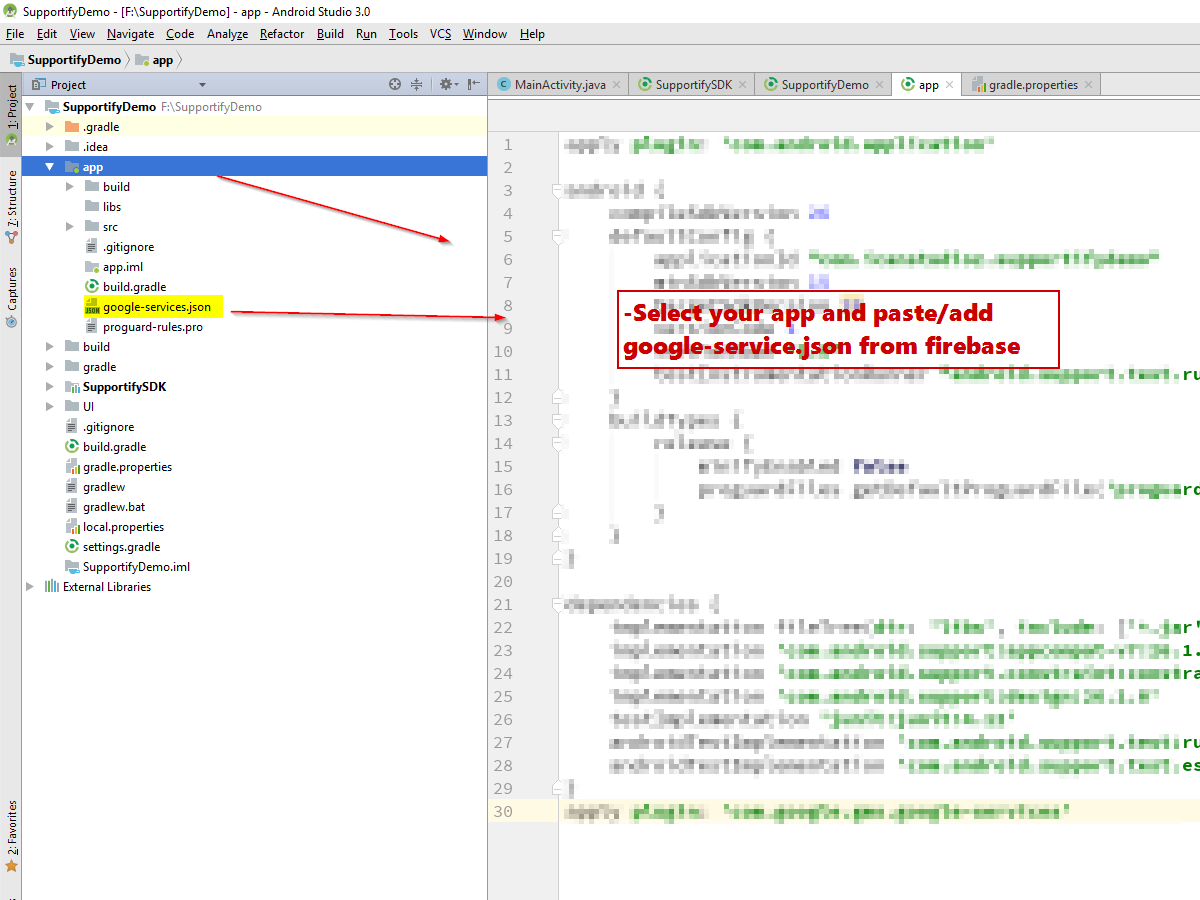Open the Help menu
Viewport: 1200px width, 900px height.
532,34
